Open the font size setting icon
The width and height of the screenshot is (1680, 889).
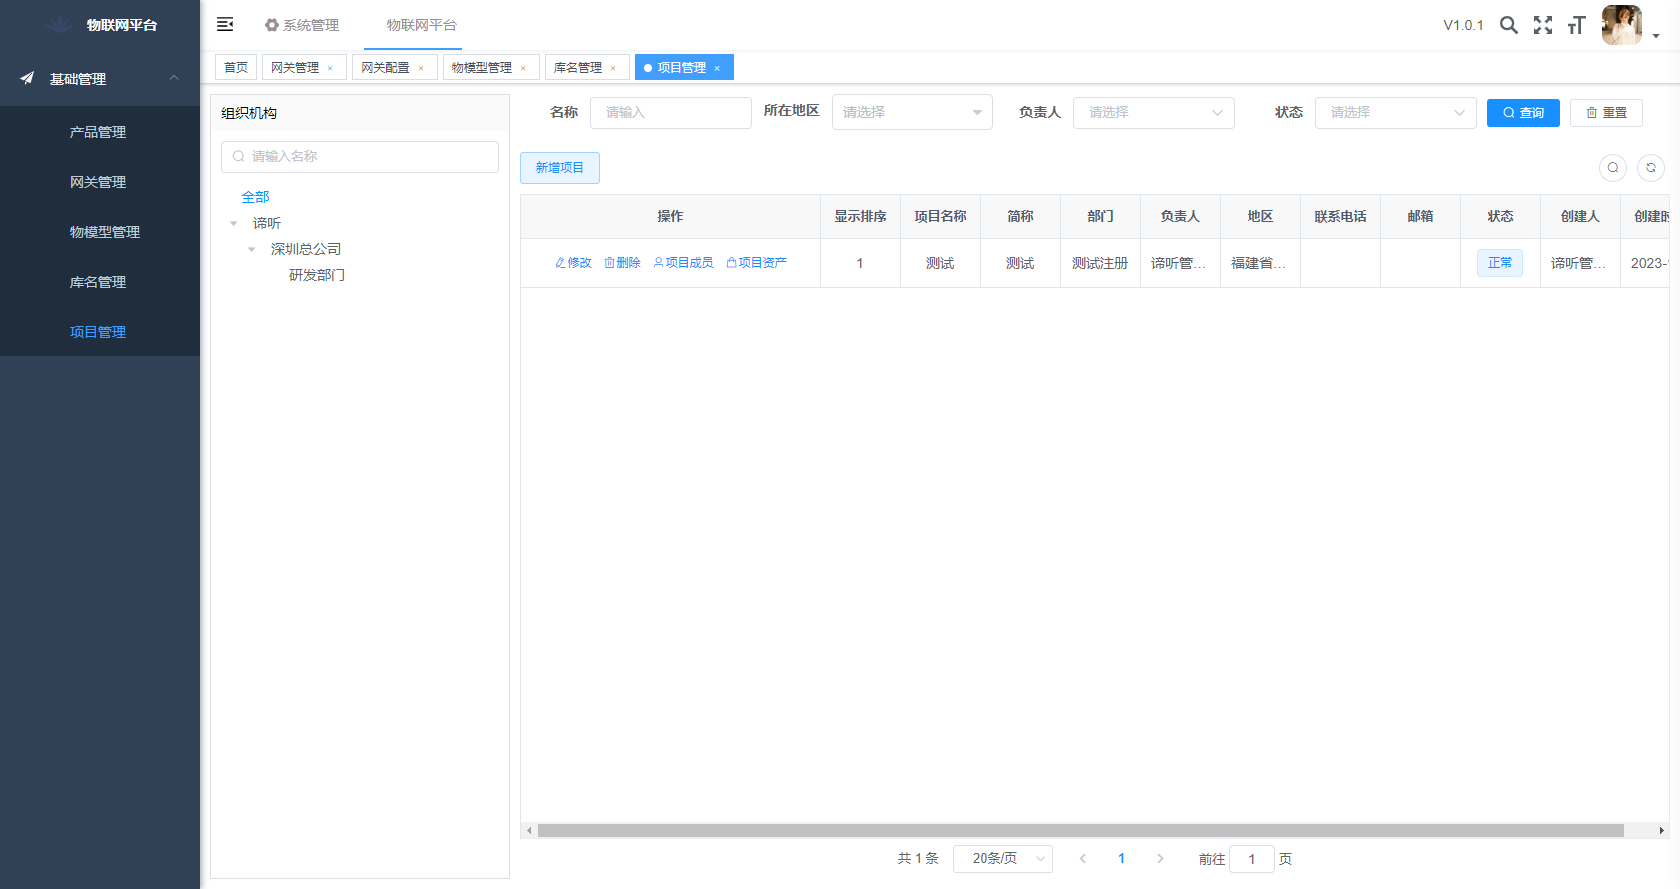tap(1577, 25)
